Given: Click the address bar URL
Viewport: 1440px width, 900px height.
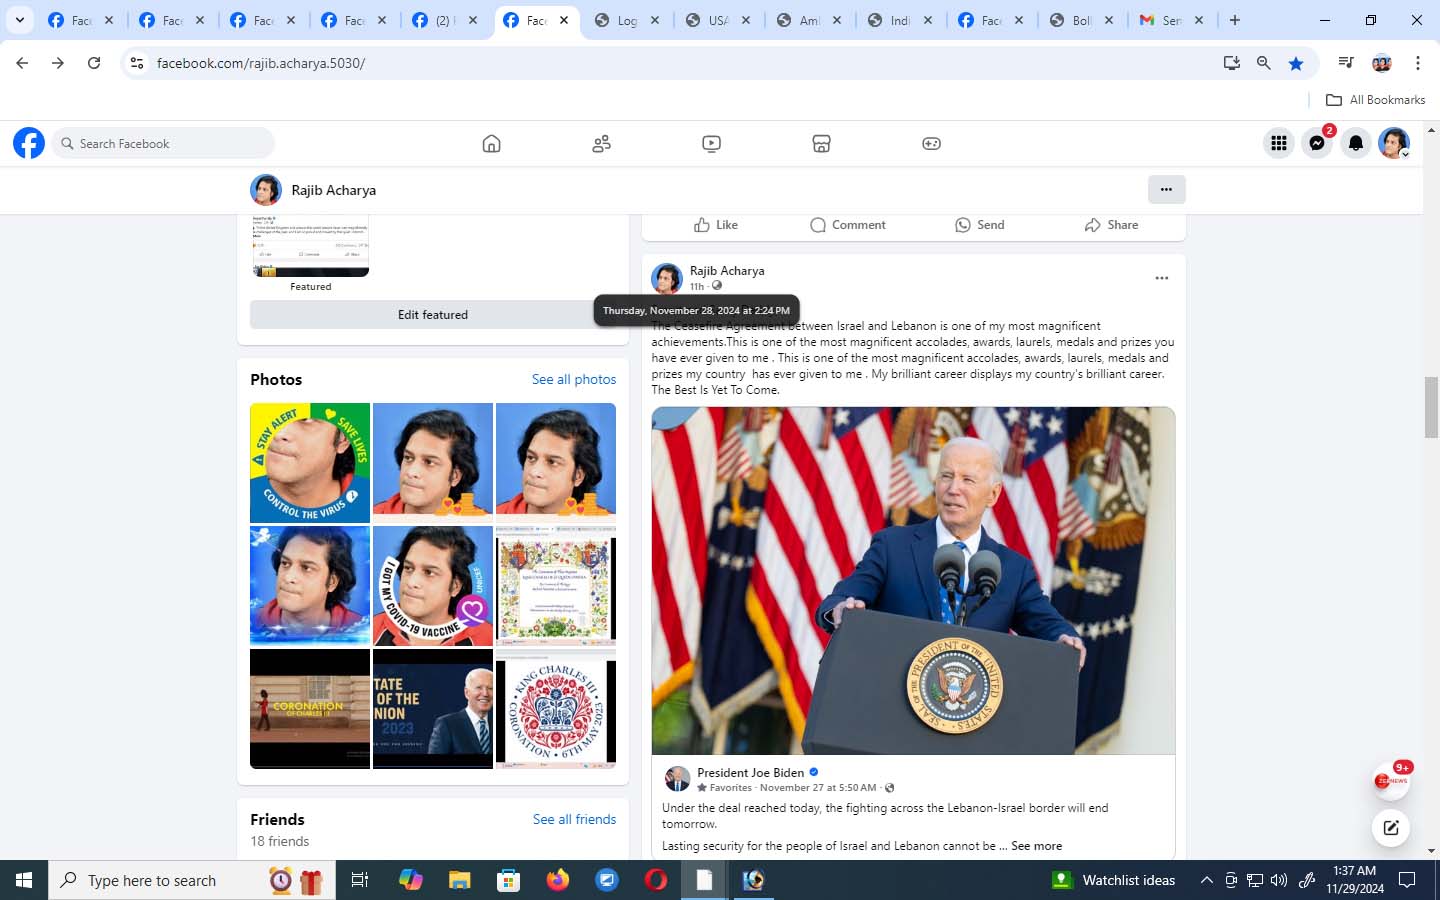Looking at the screenshot, I should [x=261, y=63].
